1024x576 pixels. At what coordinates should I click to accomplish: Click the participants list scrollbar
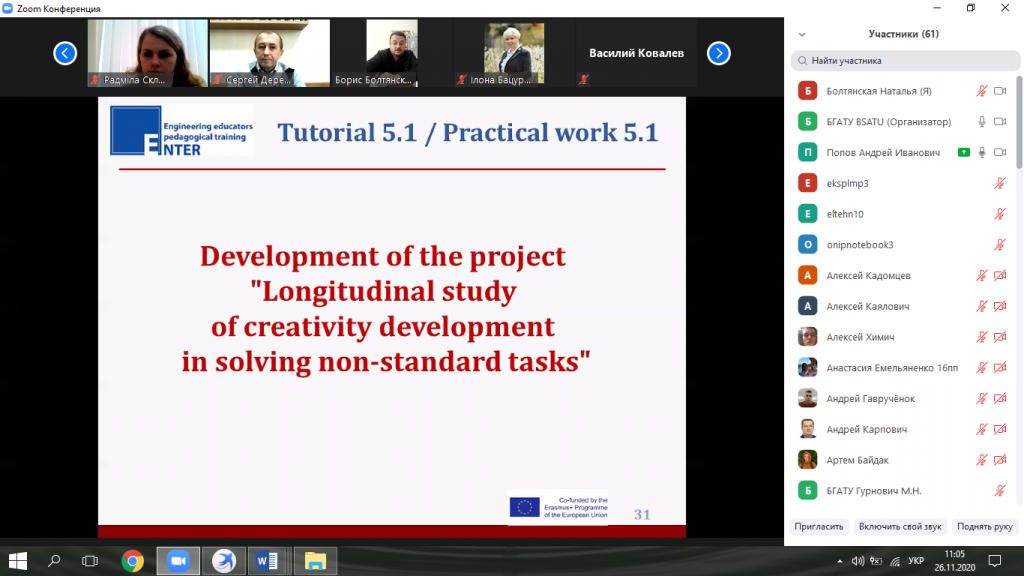[x=1019, y=122]
